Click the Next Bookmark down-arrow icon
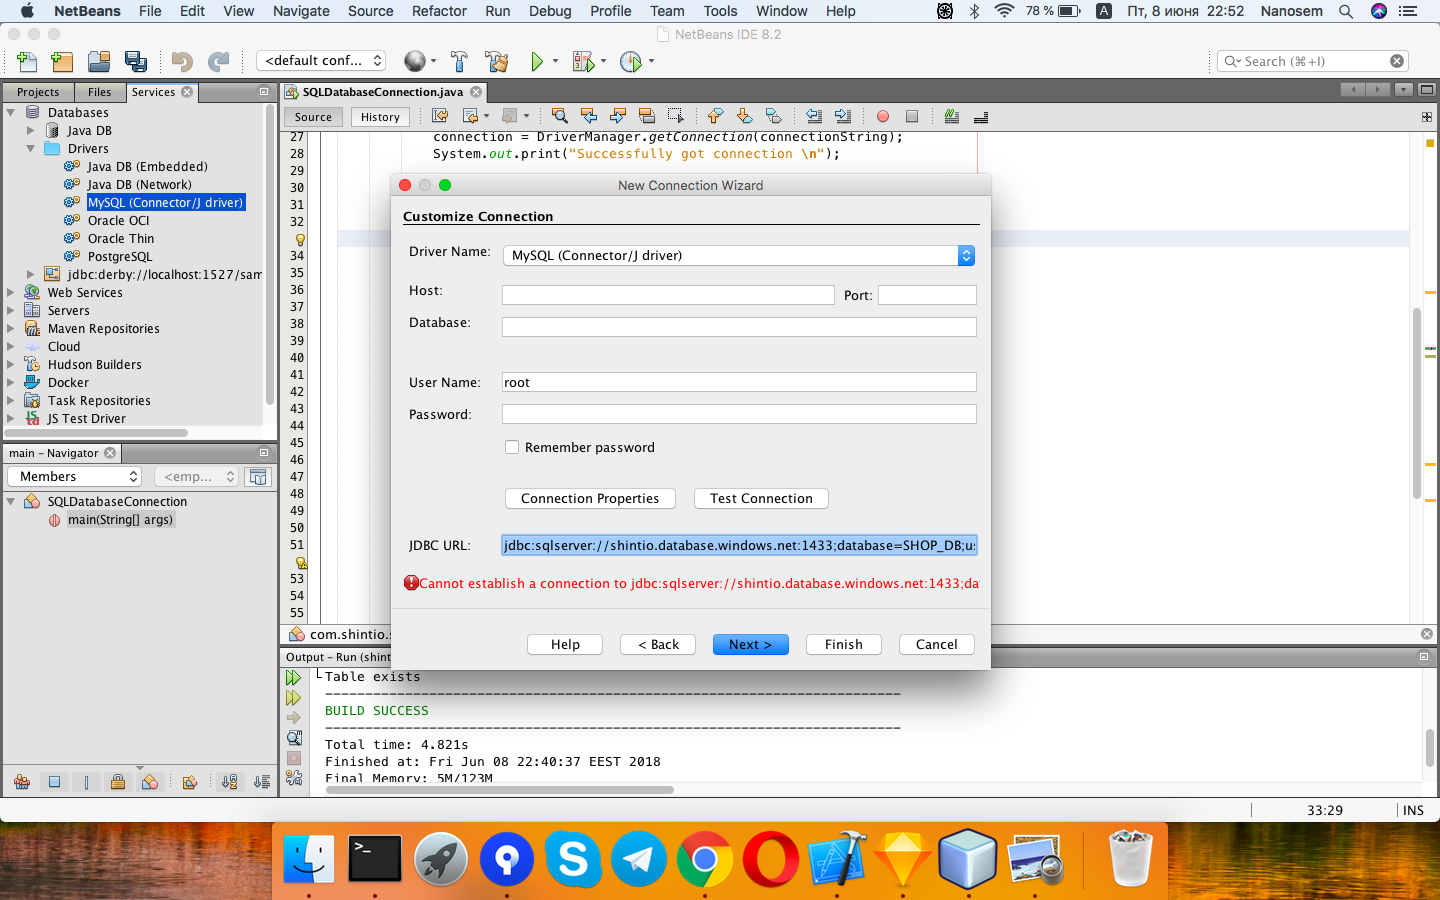This screenshot has height=900, width=1440. (x=744, y=116)
